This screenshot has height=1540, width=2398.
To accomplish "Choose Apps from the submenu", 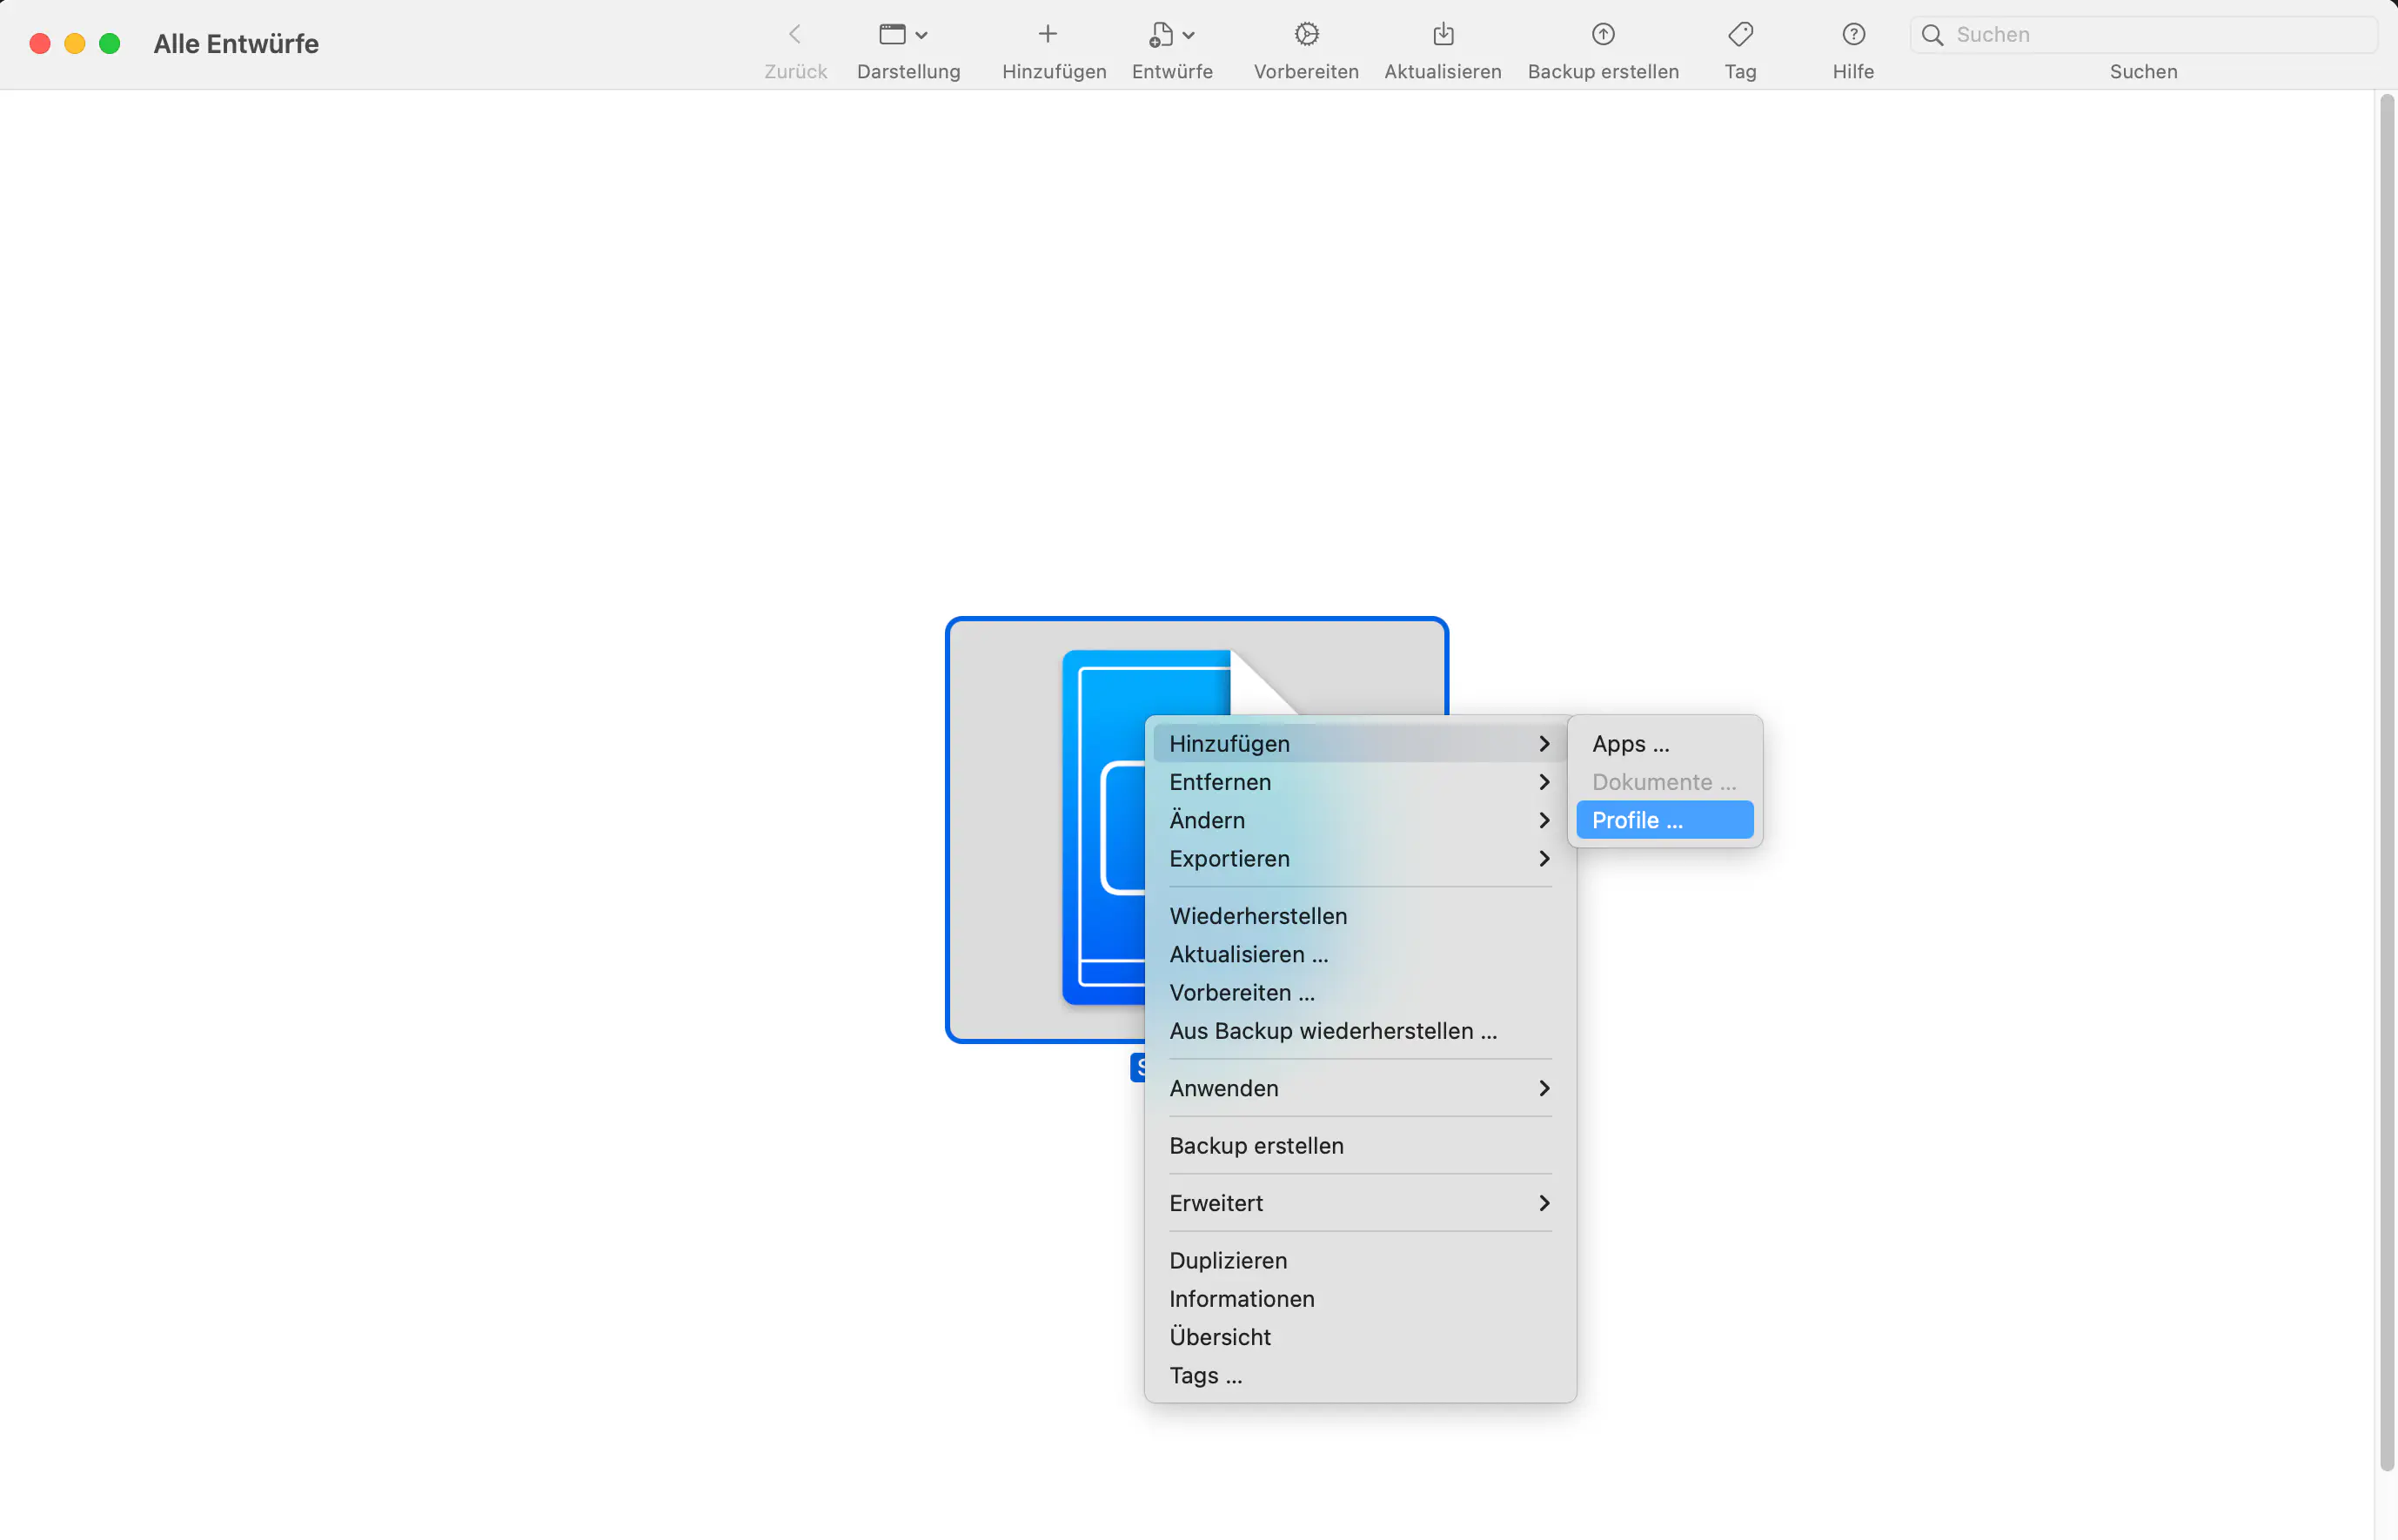I will pyautogui.click(x=1630, y=743).
